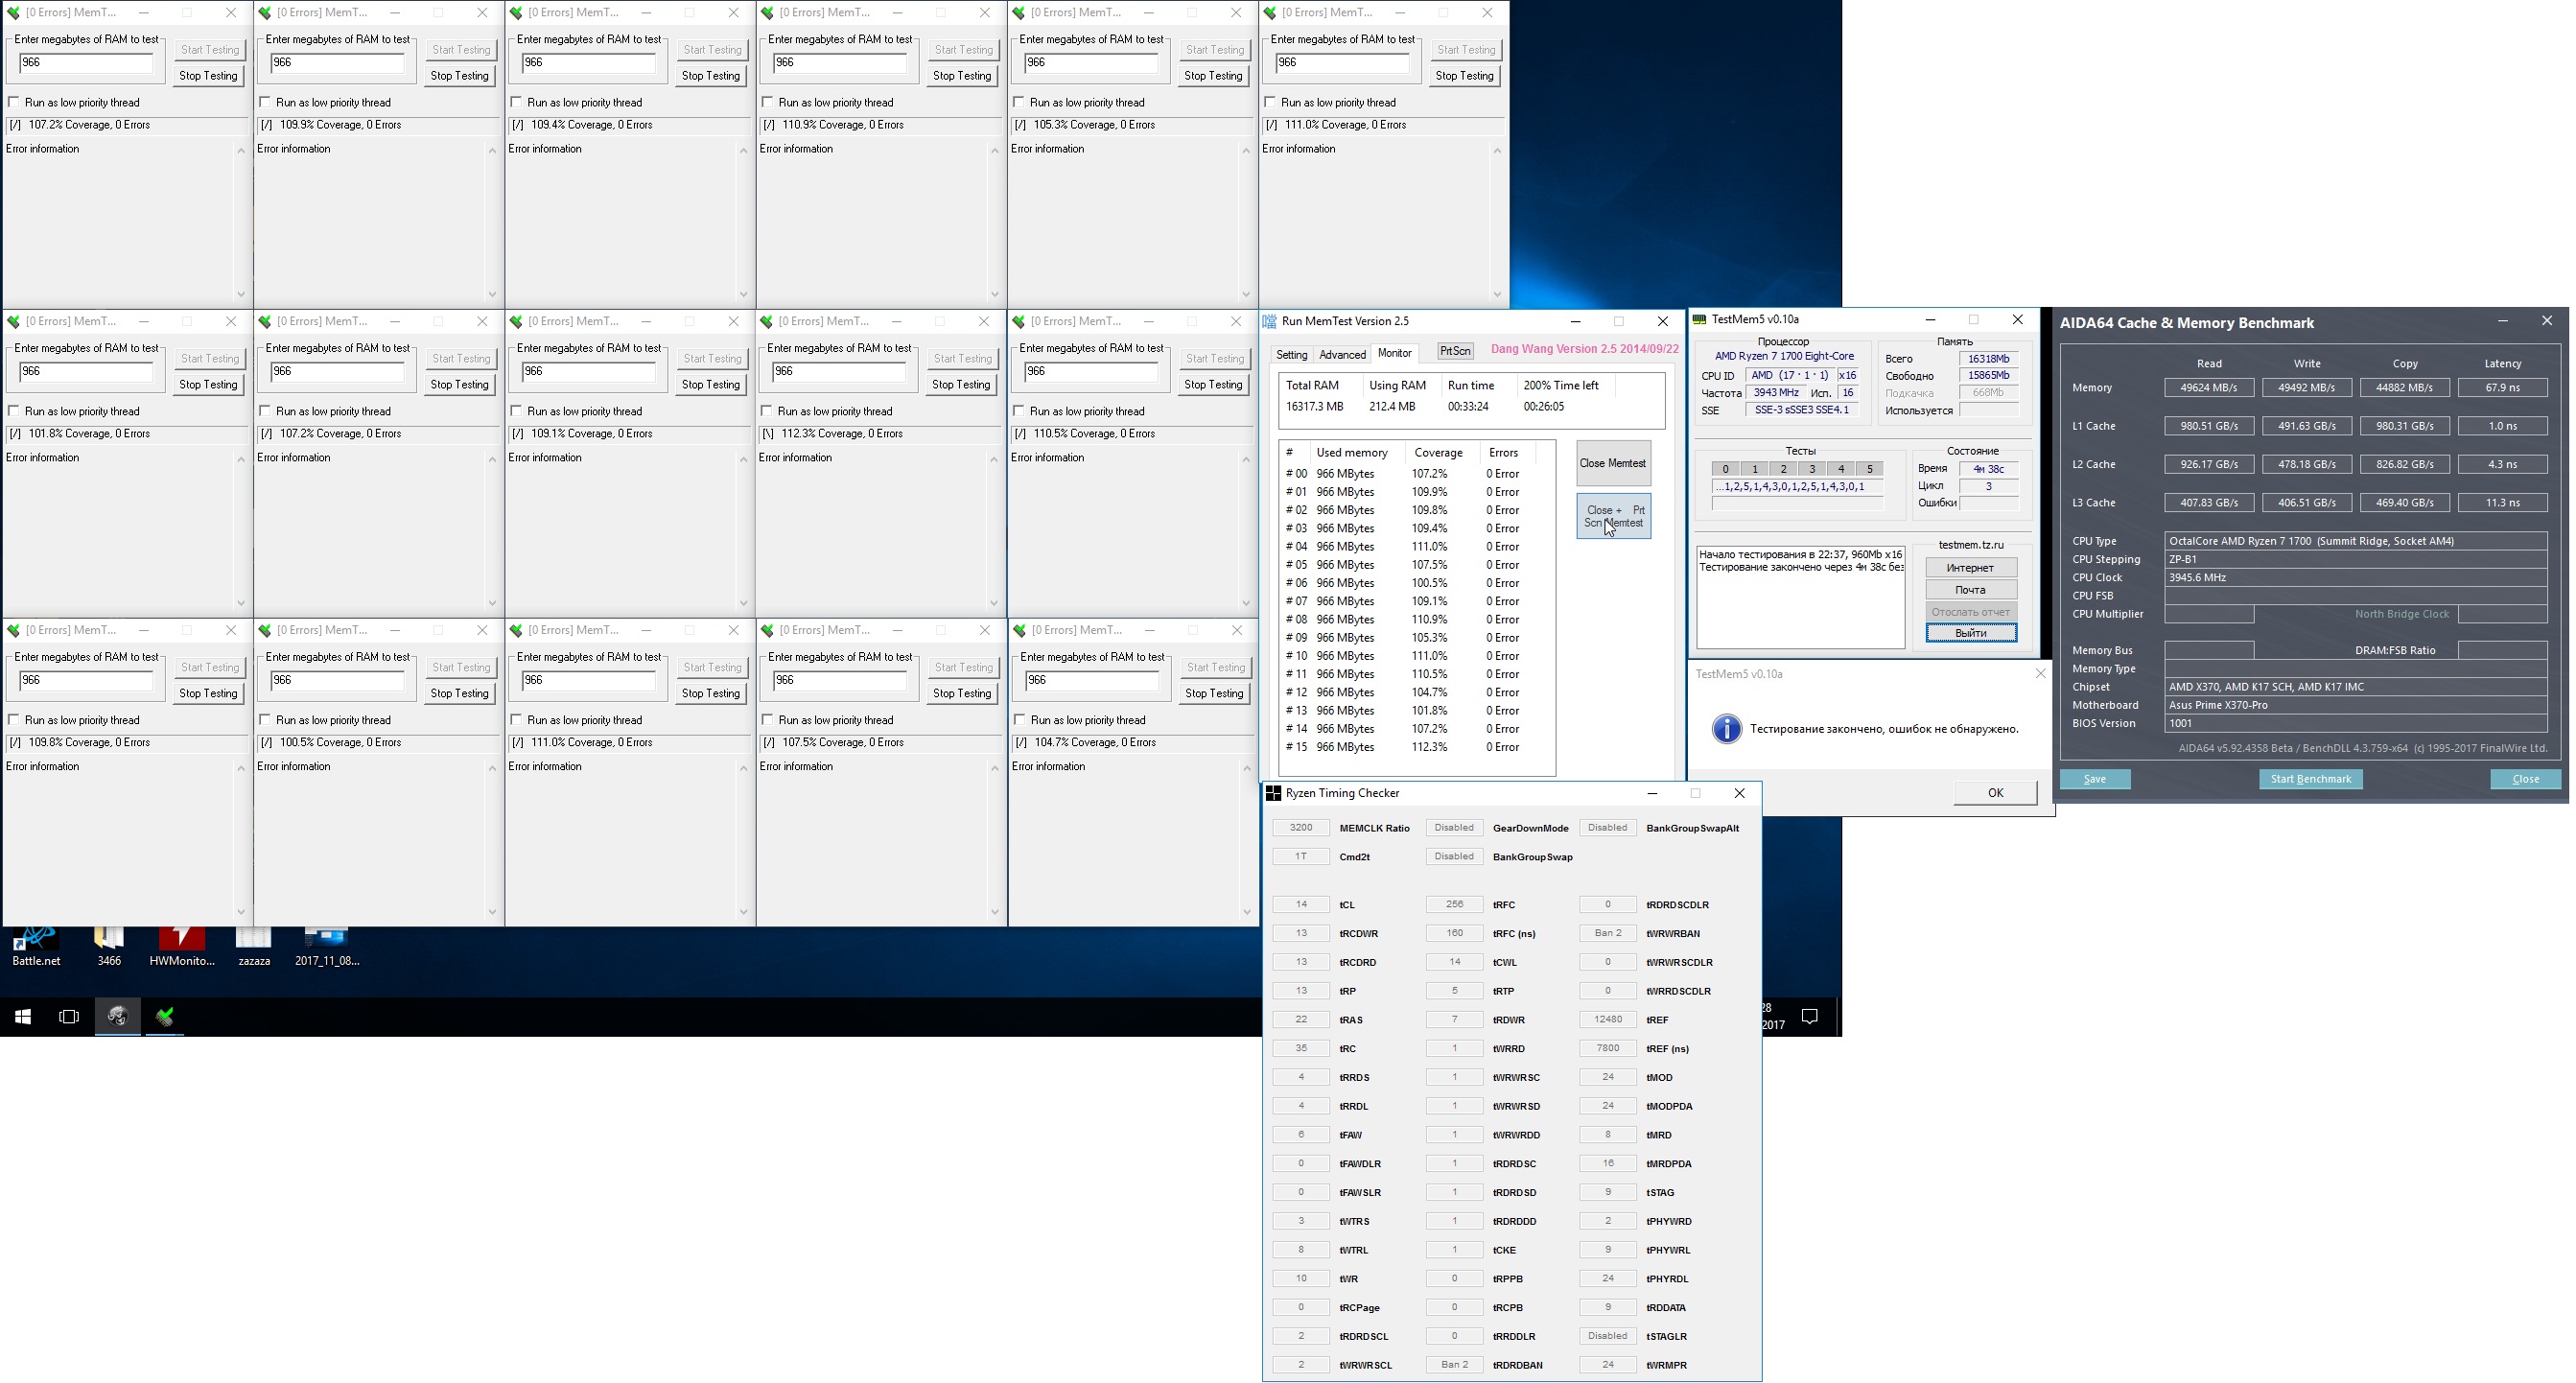Open the notification center icon
This screenshot has height=1383, width=2576.
coord(1809,1016)
